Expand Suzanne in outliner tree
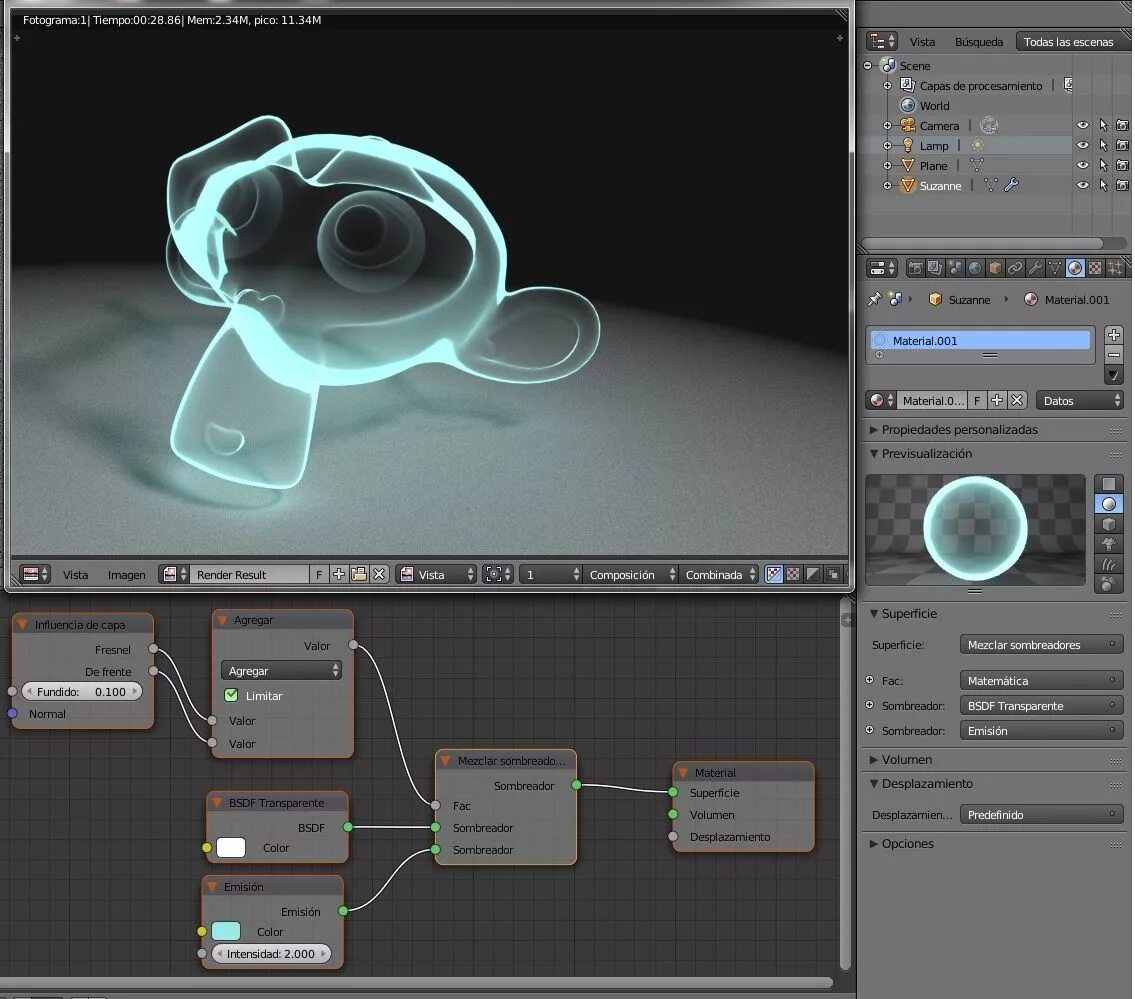The image size is (1135, 999). [887, 185]
